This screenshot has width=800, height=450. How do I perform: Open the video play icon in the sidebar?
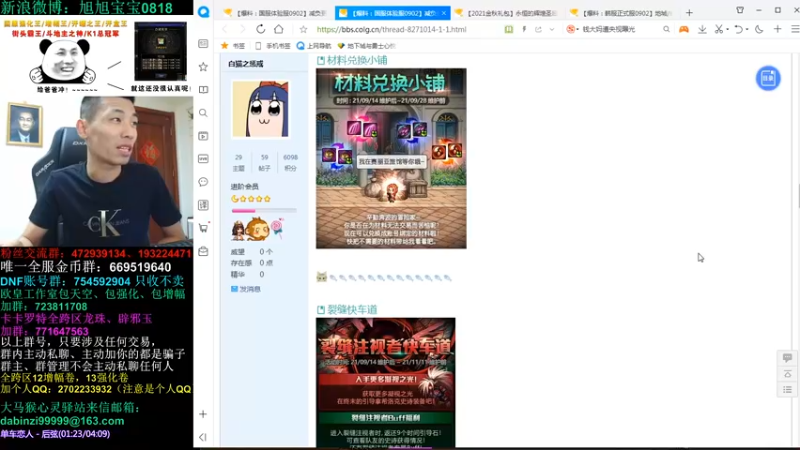click(x=203, y=136)
